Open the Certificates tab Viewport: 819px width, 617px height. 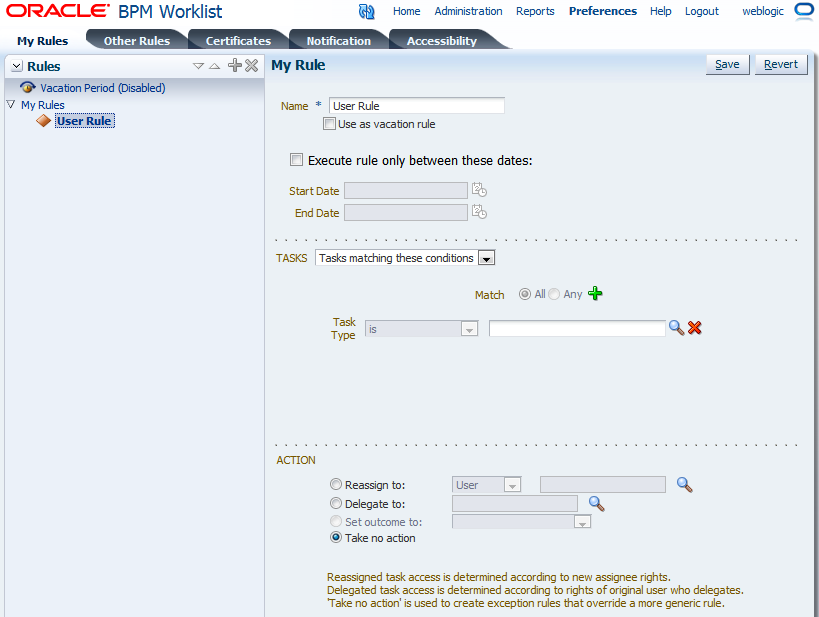click(238, 41)
